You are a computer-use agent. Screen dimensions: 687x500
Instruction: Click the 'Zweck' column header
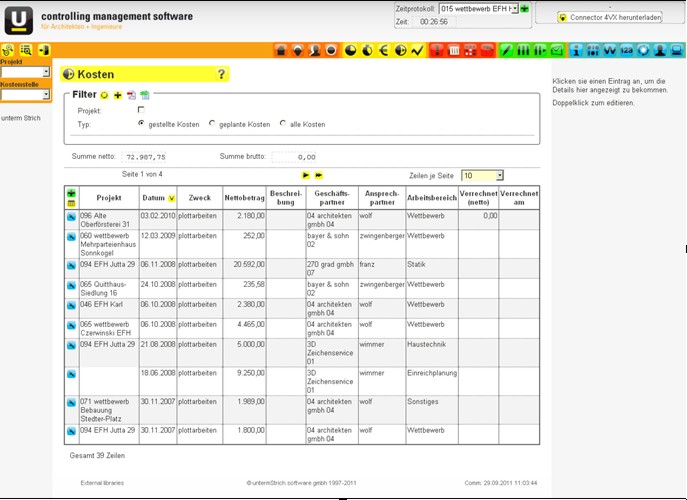(x=200, y=198)
